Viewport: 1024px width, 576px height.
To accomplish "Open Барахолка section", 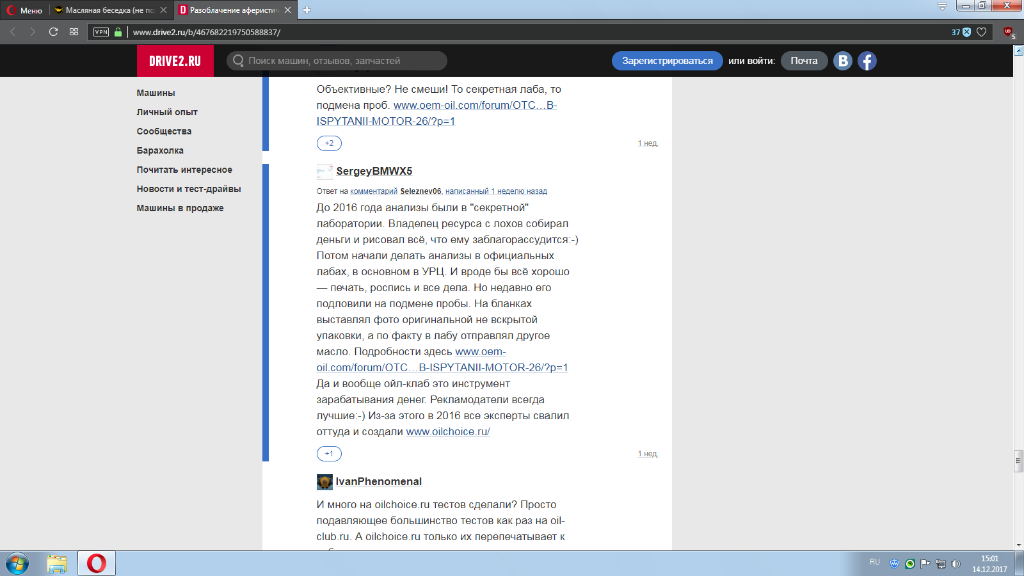I will pyautogui.click(x=160, y=150).
